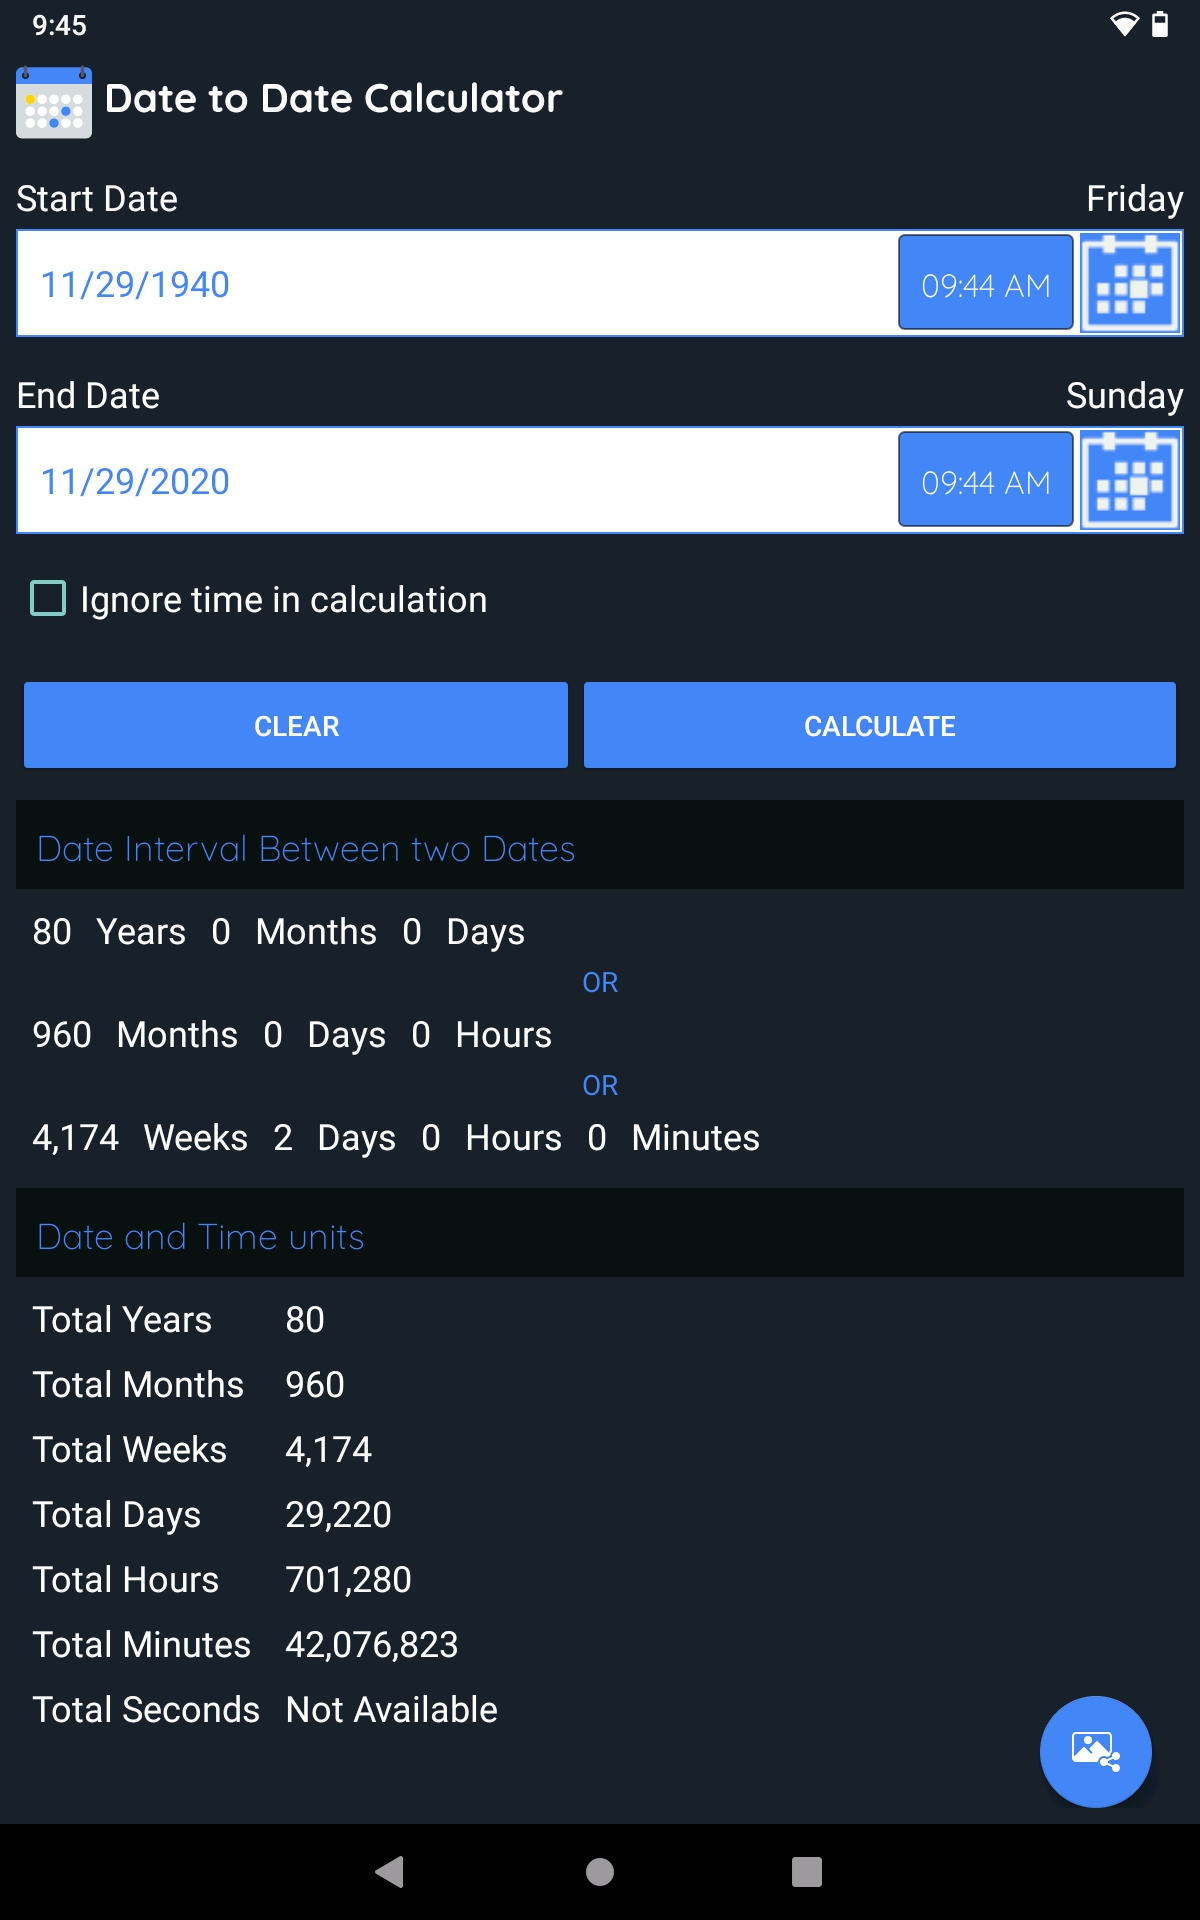Open the End Date 09:44 AM time picker
The image size is (1200, 1920).
click(986, 480)
